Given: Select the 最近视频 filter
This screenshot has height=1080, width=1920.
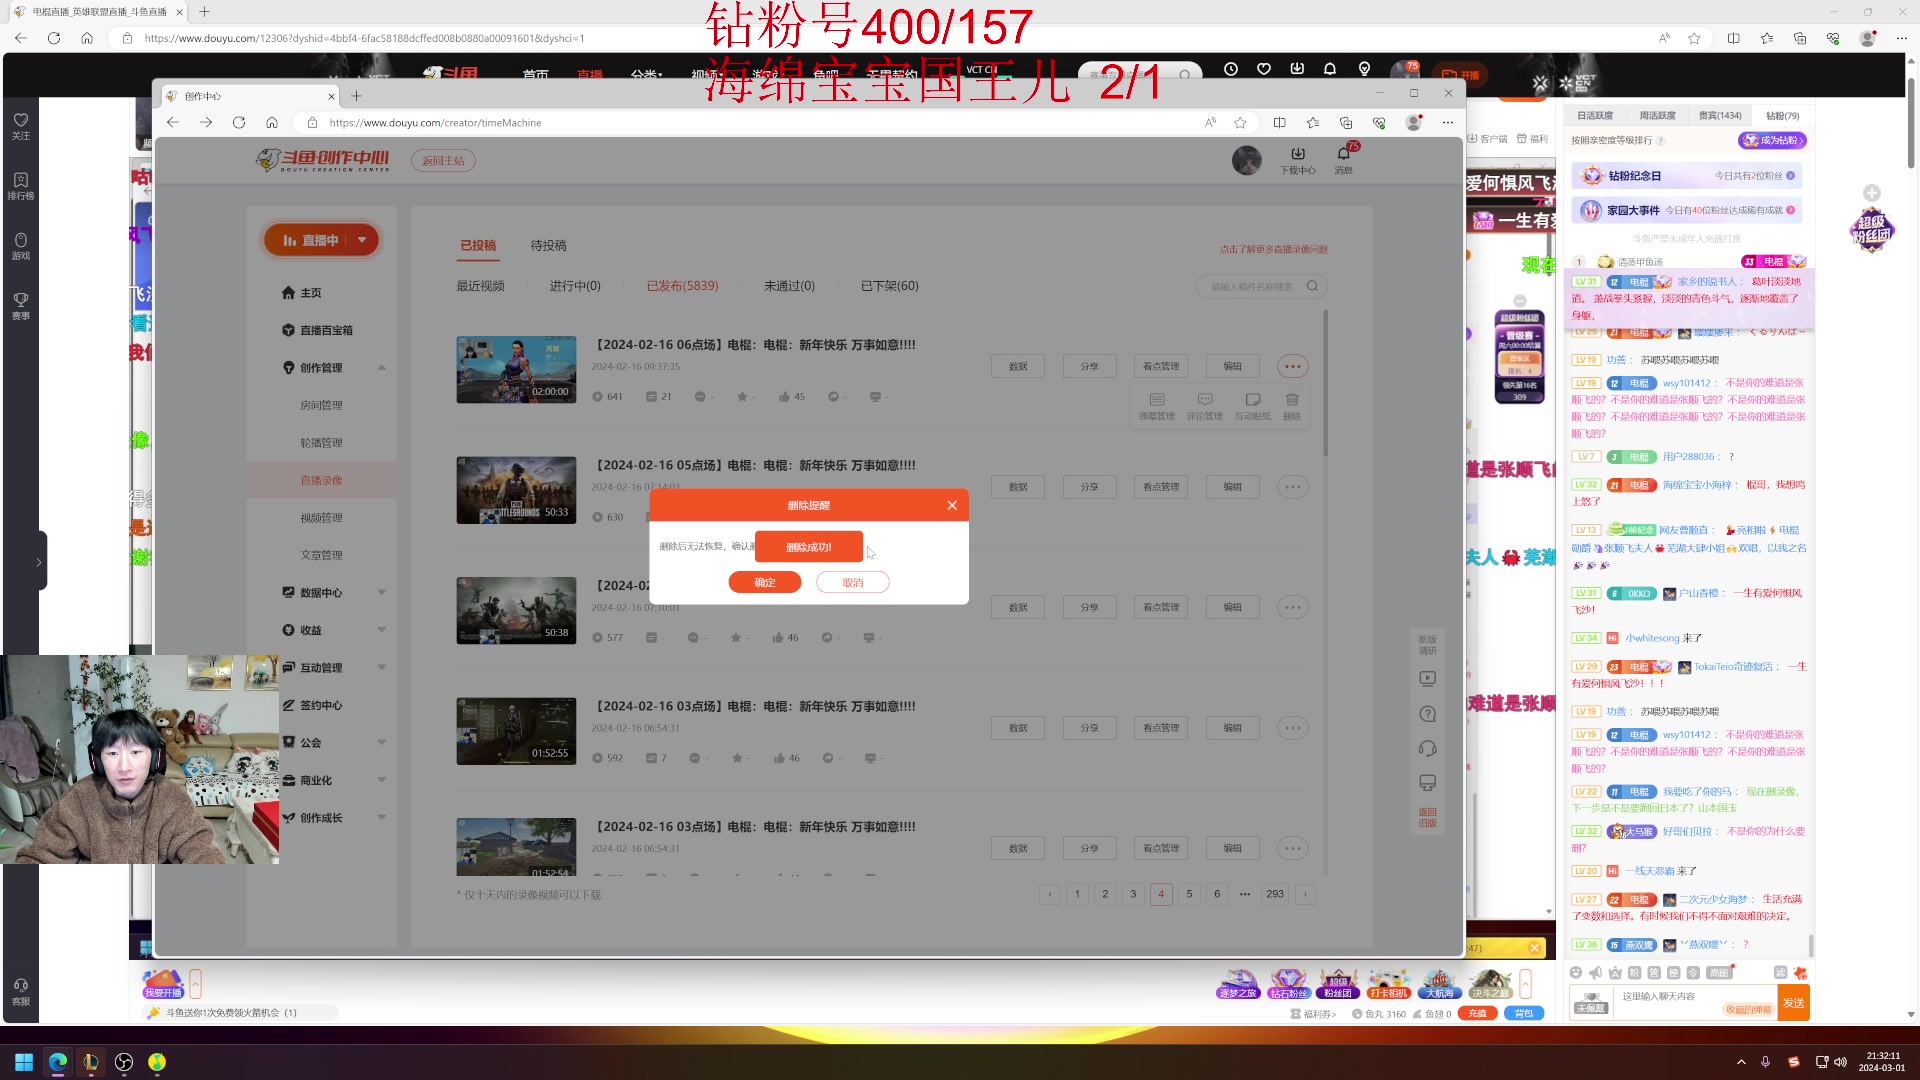Looking at the screenshot, I should coord(480,286).
